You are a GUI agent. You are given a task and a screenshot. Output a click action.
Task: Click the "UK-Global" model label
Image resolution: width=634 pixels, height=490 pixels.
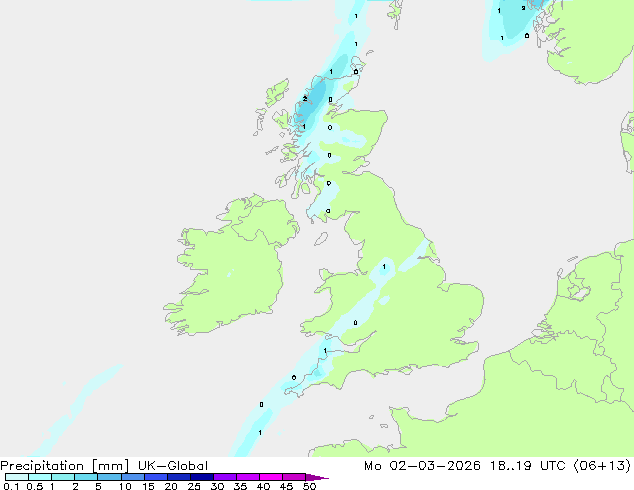point(173,466)
